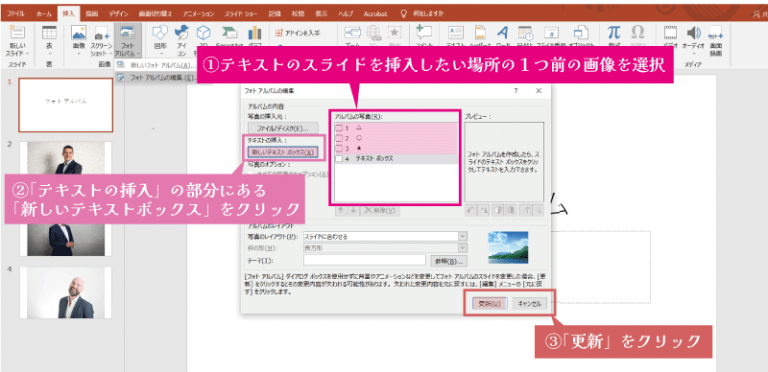Choose フォト アルバムの編集 menu entry

[x=157, y=78]
